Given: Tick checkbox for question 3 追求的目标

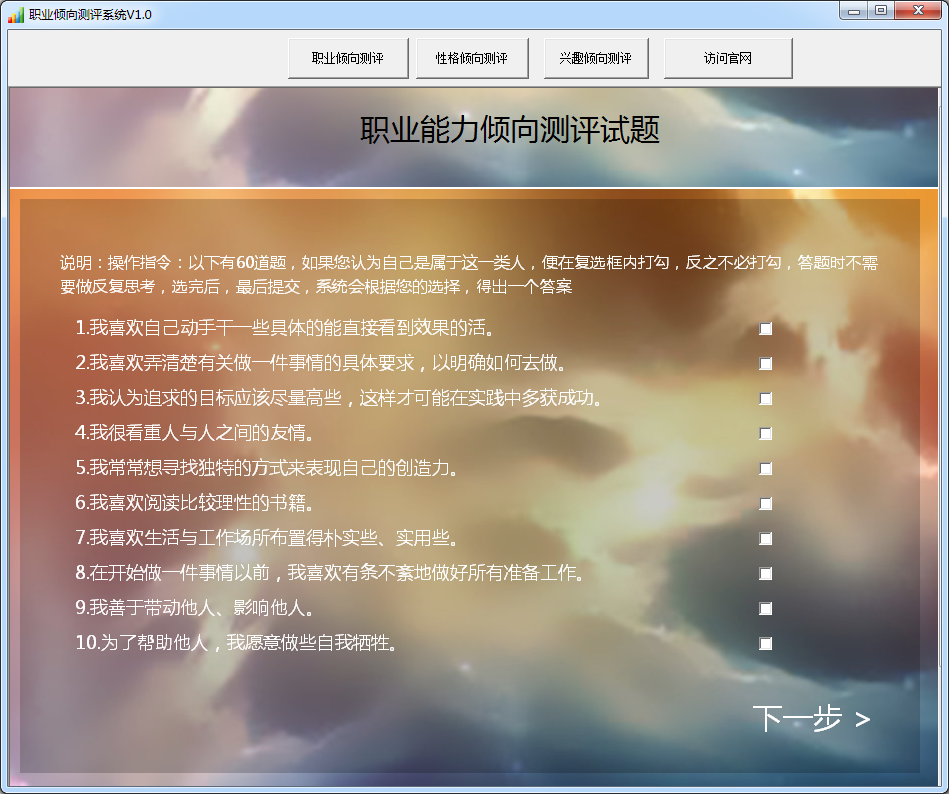Looking at the screenshot, I should (x=766, y=399).
